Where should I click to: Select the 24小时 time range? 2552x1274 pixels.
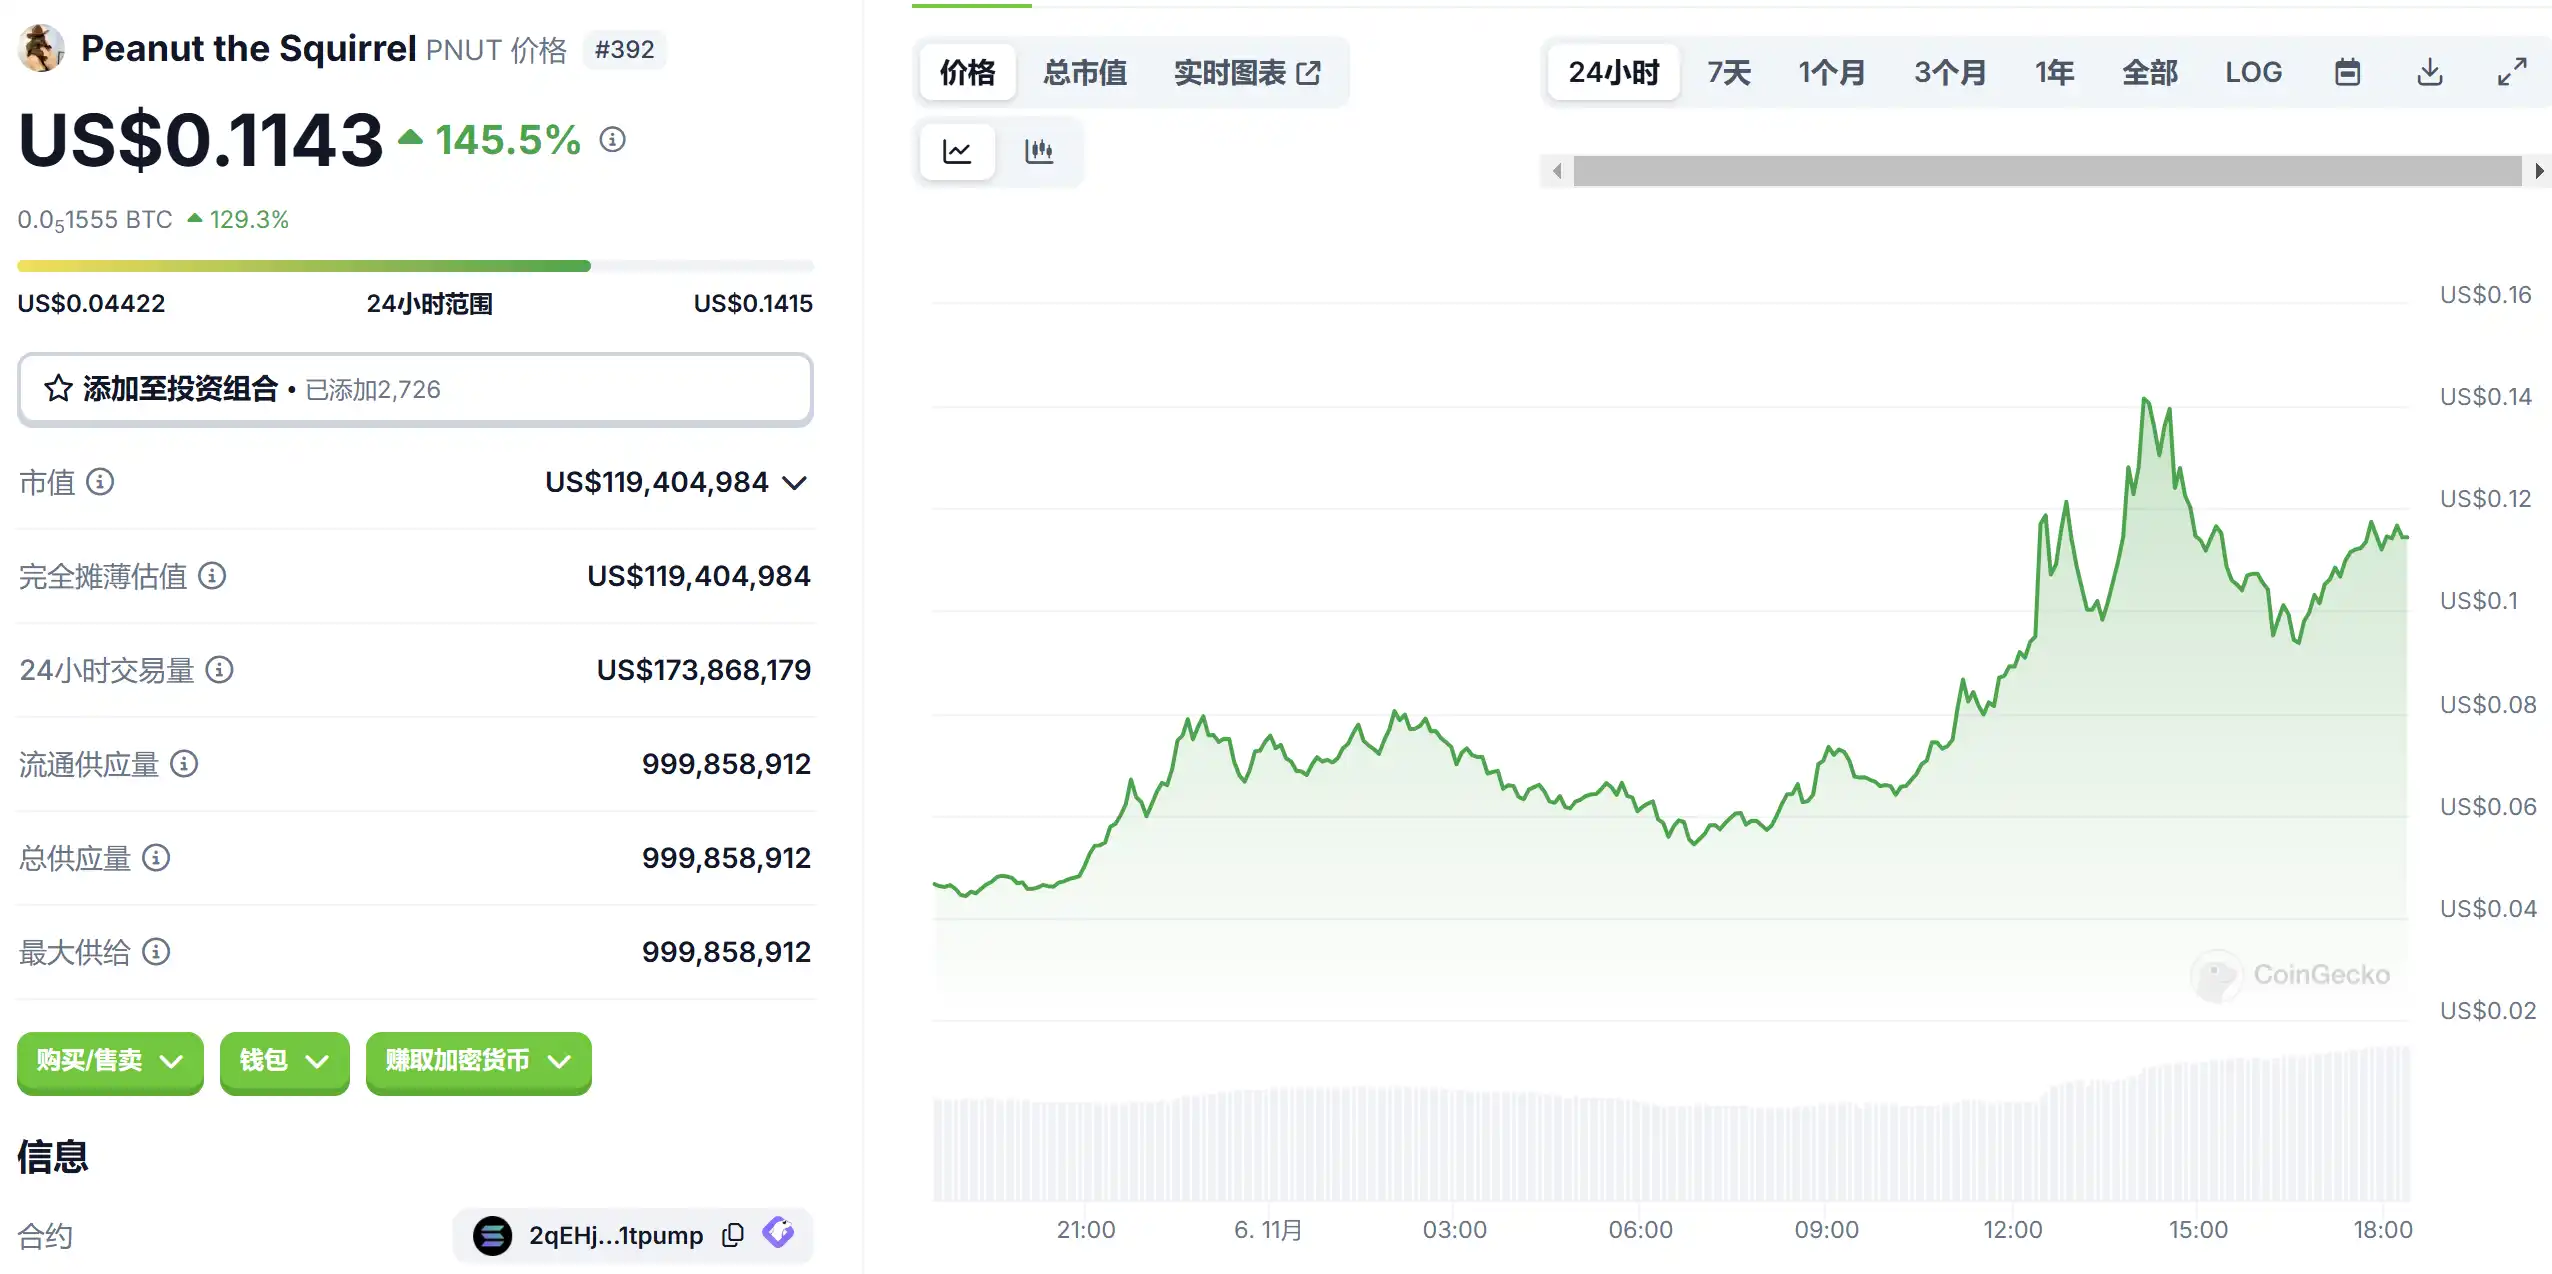(x=1613, y=72)
